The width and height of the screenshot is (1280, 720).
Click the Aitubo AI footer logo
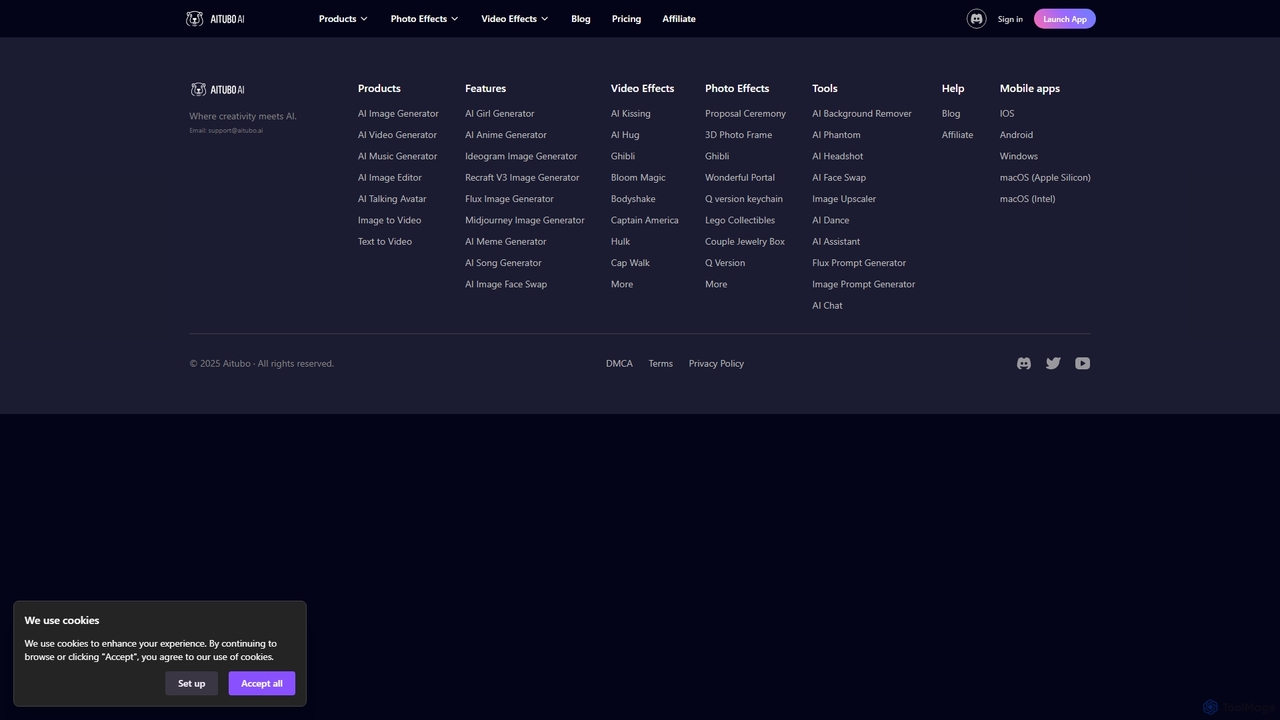217,89
